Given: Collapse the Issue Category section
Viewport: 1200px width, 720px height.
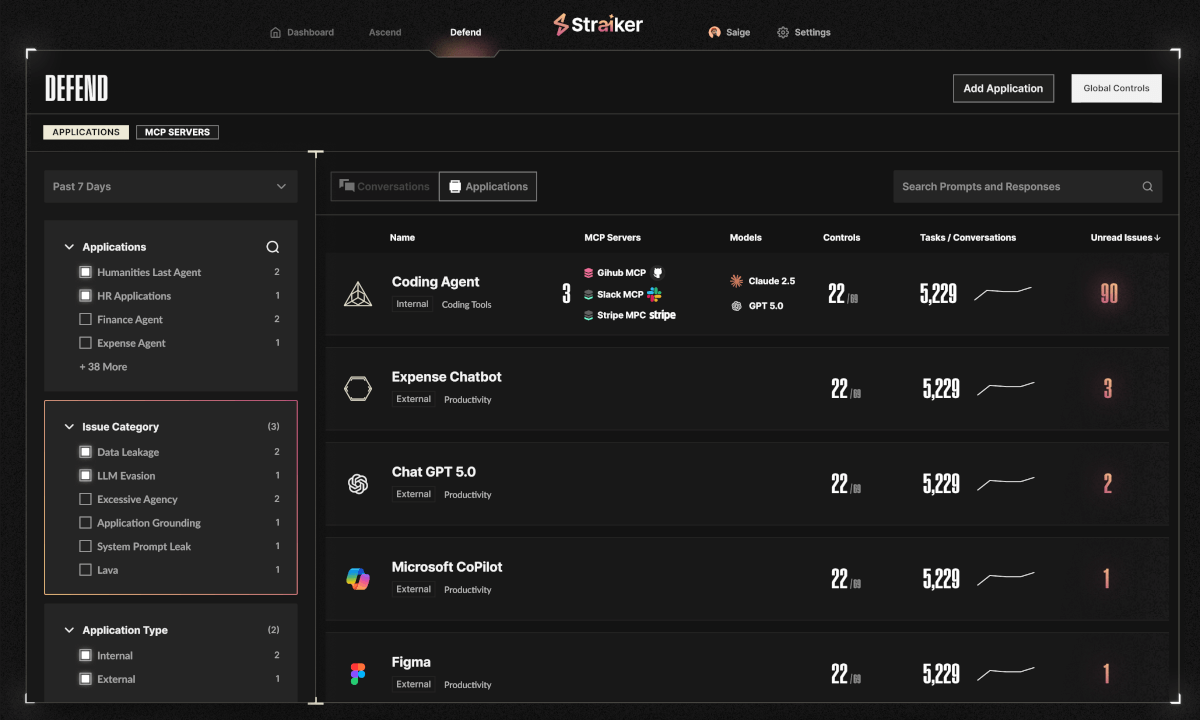Looking at the screenshot, I should coord(69,427).
